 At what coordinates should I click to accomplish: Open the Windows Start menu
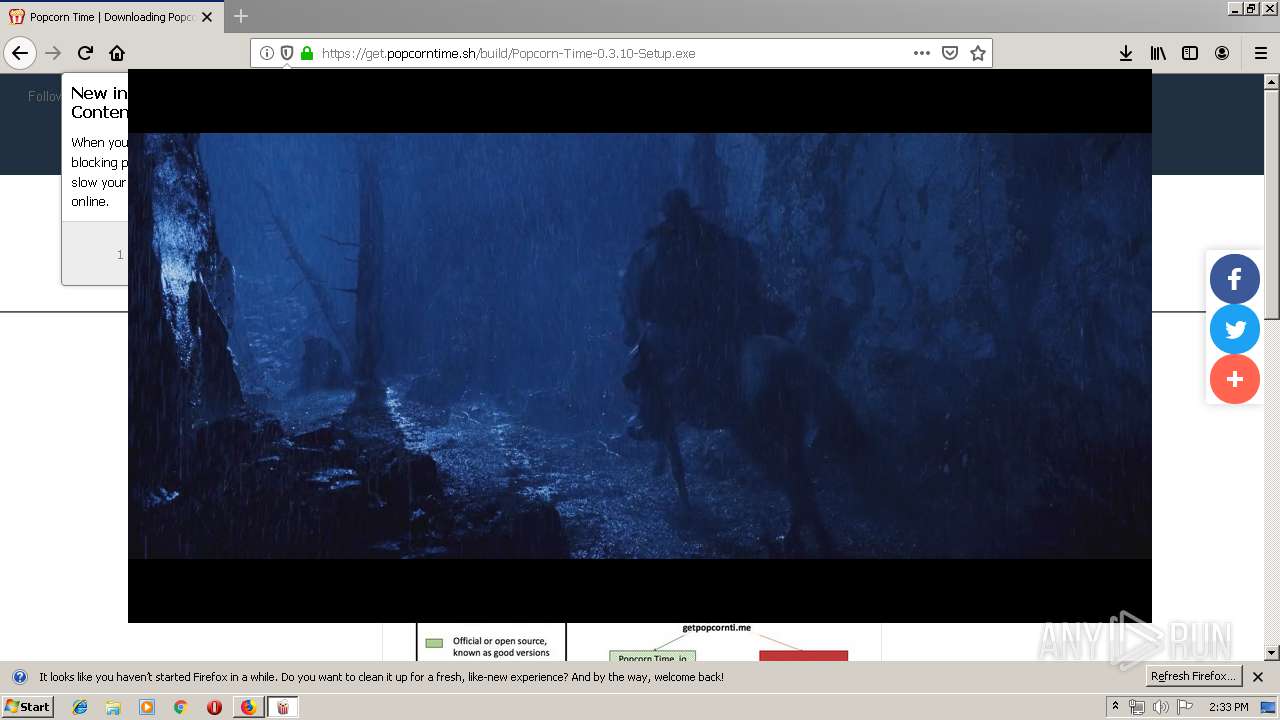tap(27, 707)
